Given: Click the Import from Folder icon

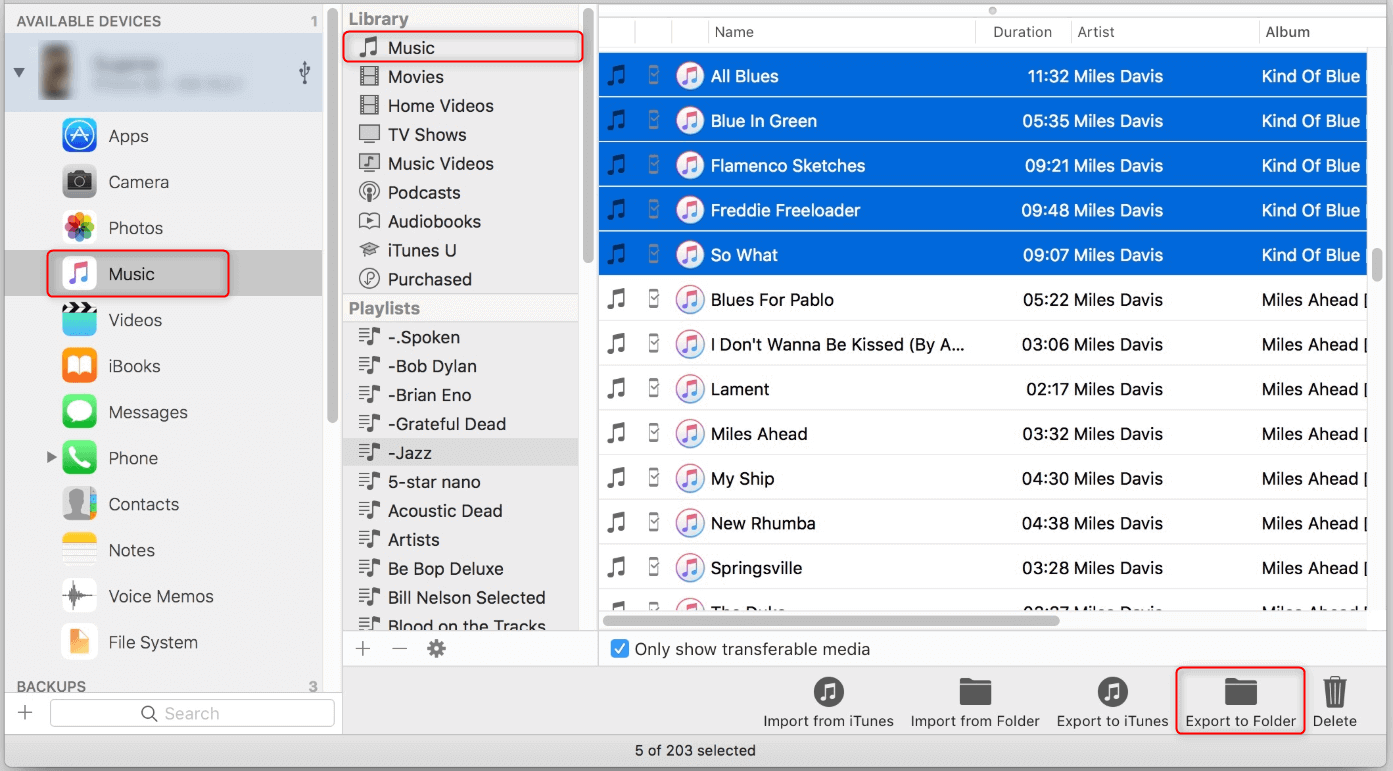Looking at the screenshot, I should tap(974, 692).
